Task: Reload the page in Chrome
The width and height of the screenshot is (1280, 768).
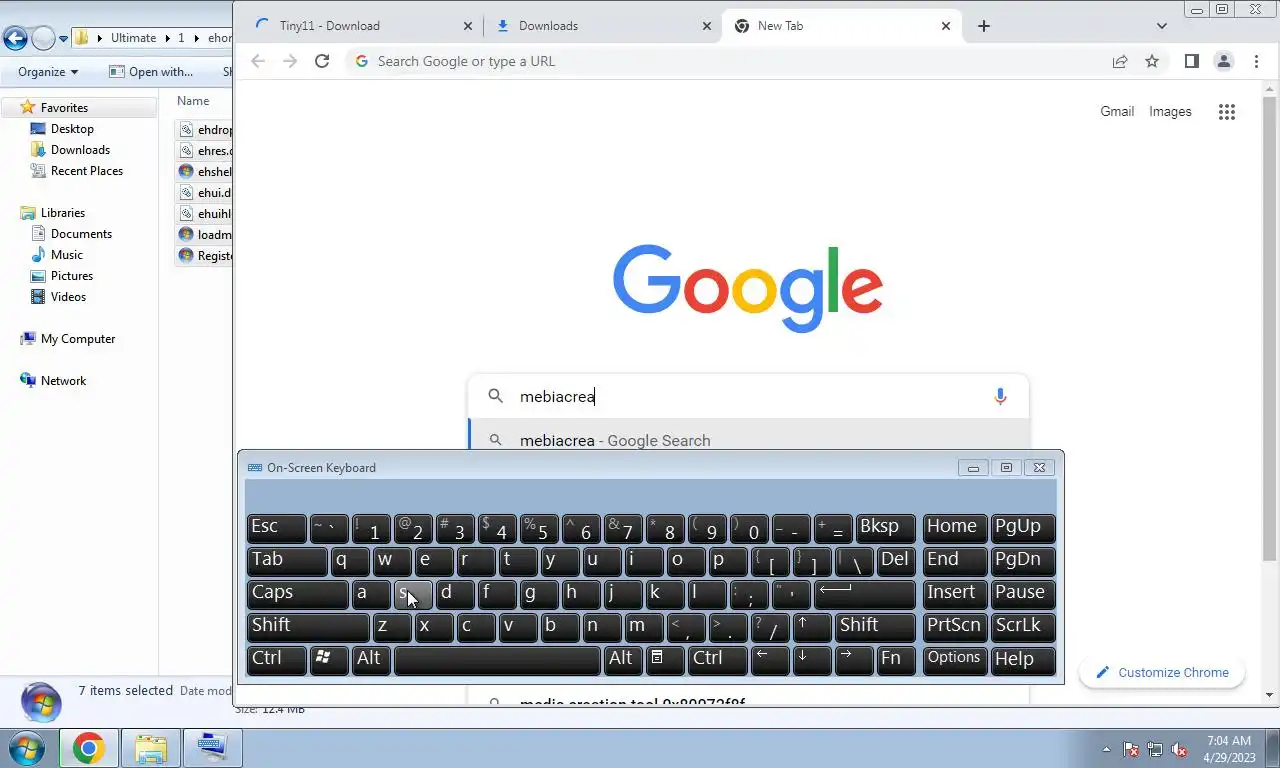Action: pyautogui.click(x=322, y=61)
